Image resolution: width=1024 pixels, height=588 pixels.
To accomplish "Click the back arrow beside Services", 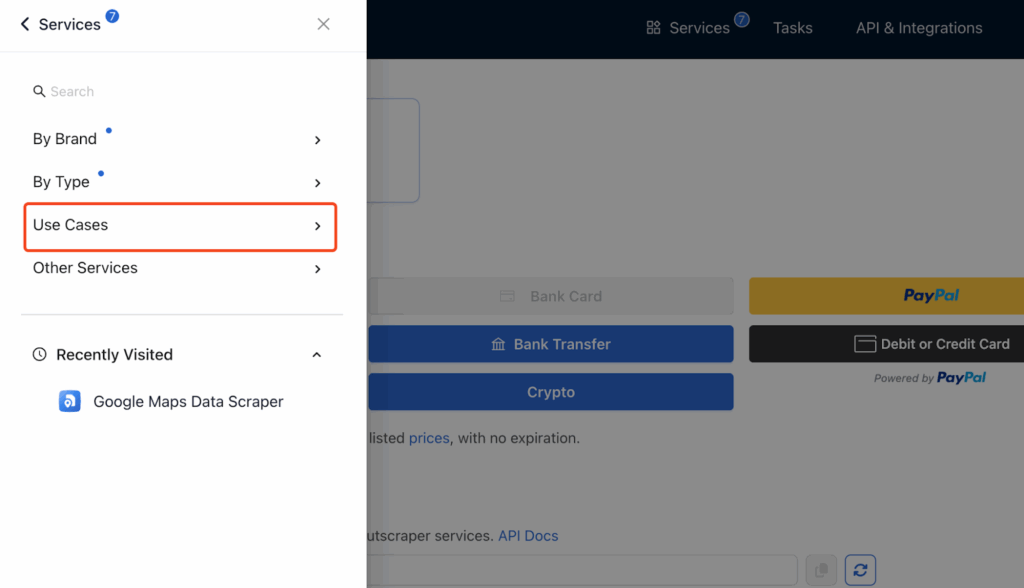I will click(x=25, y=24).
